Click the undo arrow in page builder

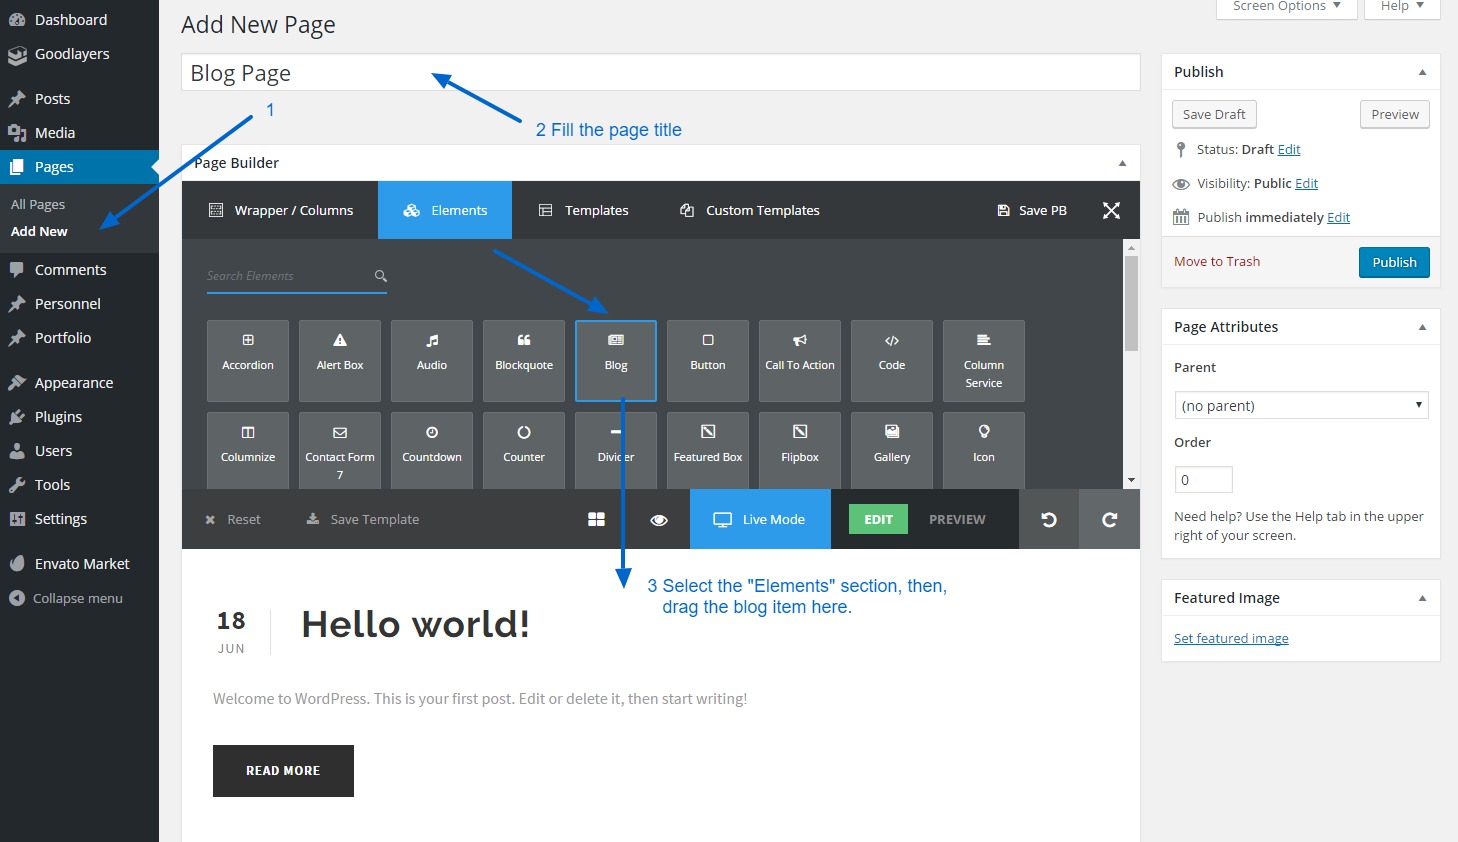point(1049,519)
